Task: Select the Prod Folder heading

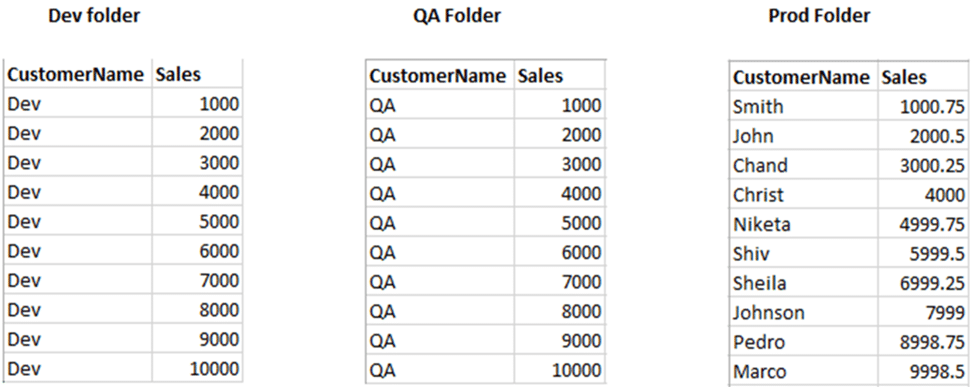Action: (x=819, y=16)
